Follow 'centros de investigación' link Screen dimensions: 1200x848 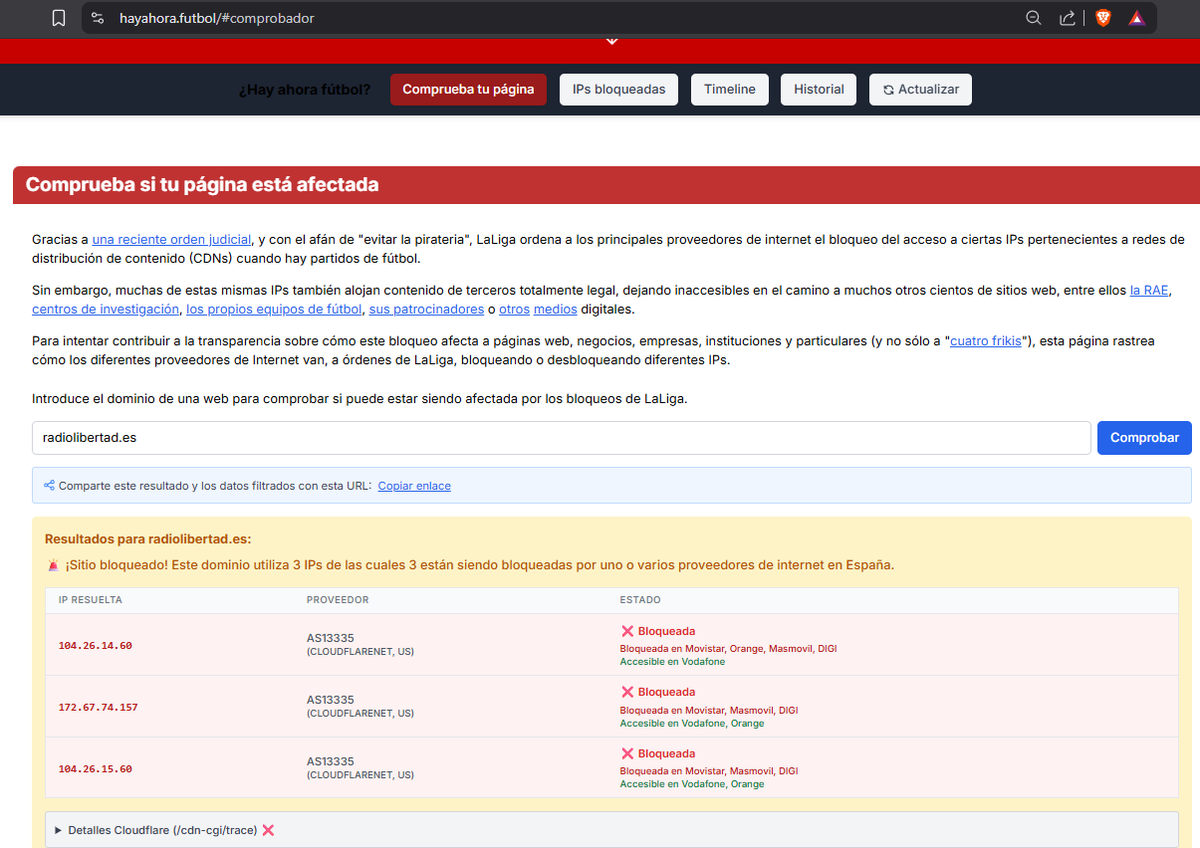106,309
